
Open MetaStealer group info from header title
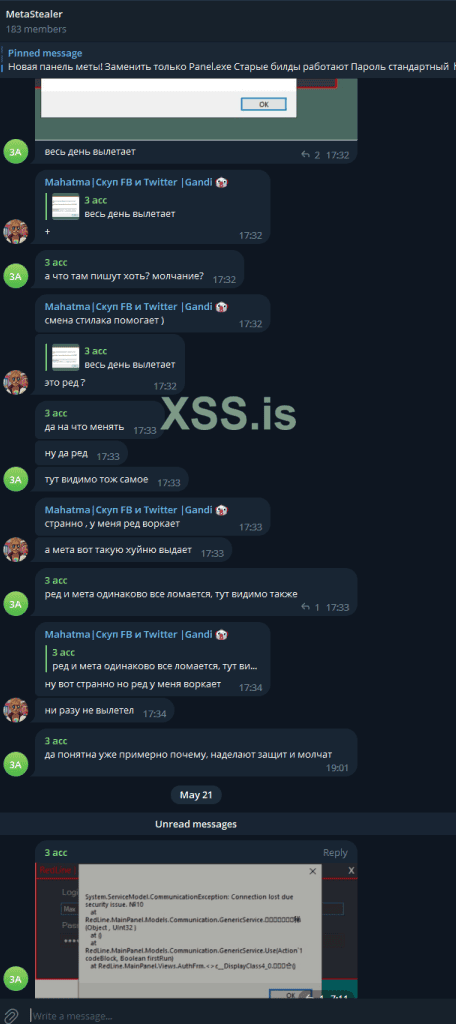click(34, 14)
